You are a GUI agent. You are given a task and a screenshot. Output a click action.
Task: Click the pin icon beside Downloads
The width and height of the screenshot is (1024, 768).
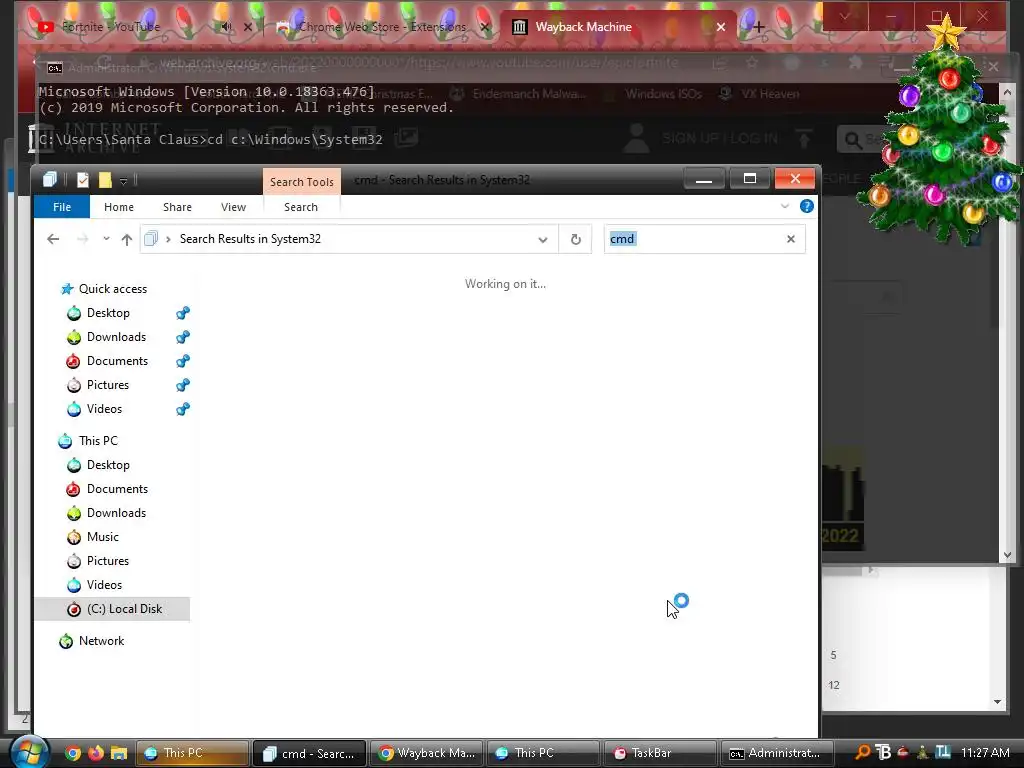183,337
